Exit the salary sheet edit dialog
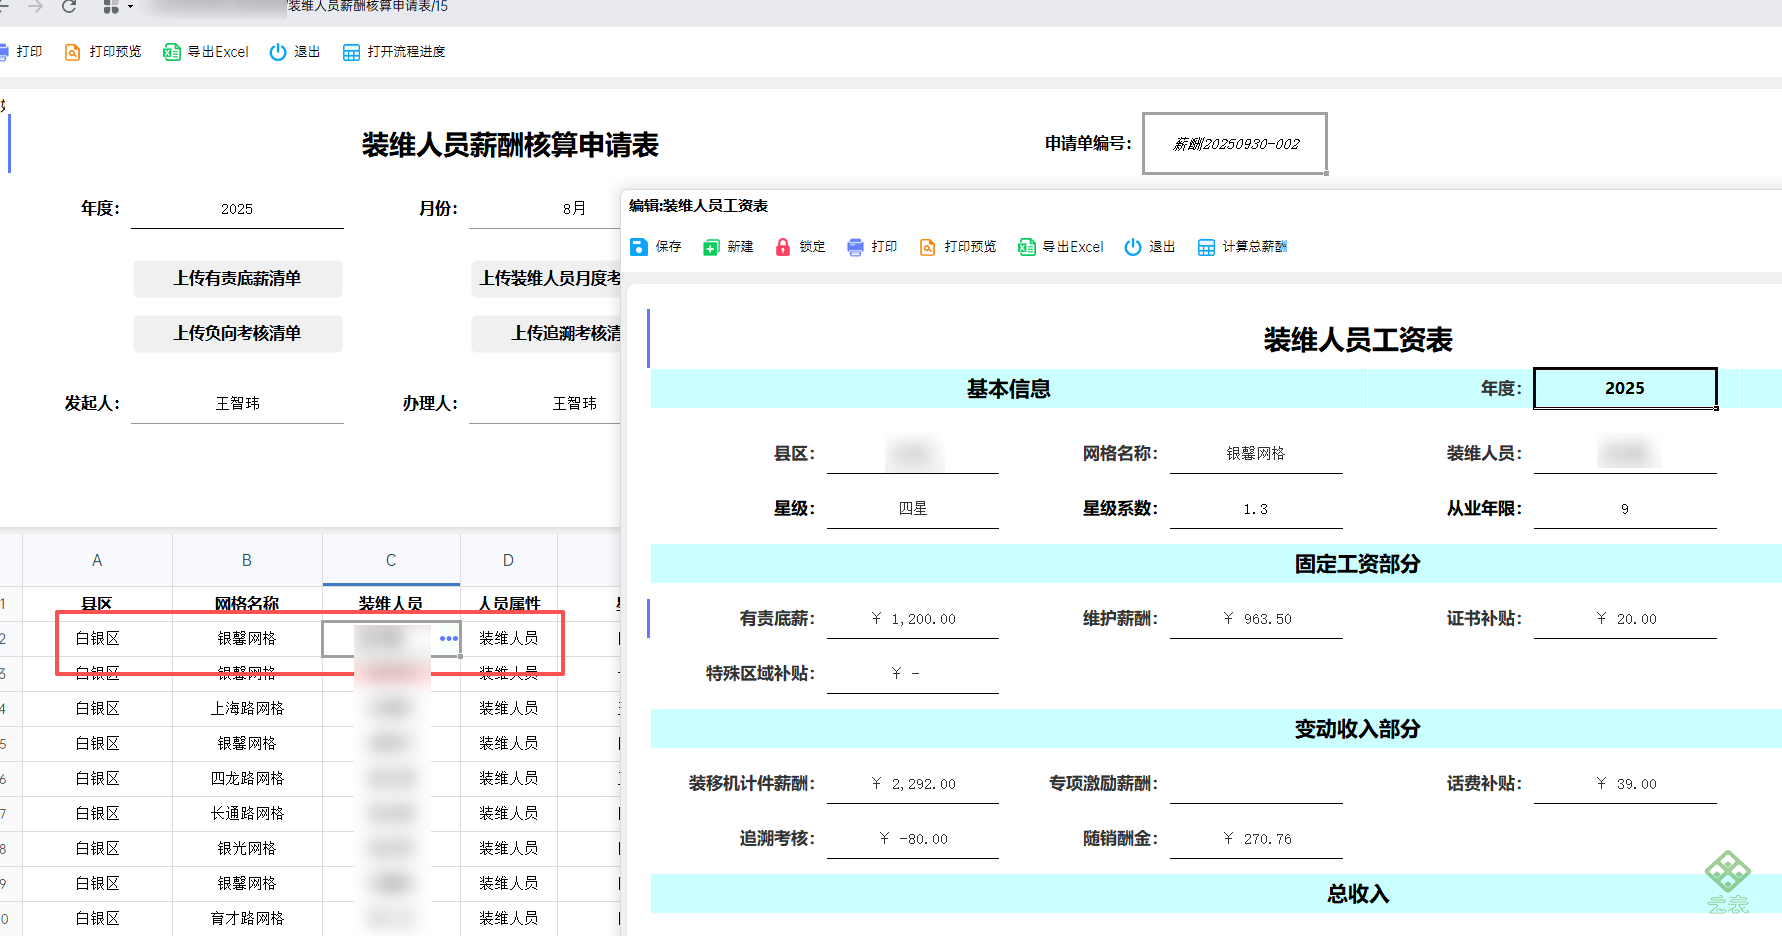 click(1150, 247)
